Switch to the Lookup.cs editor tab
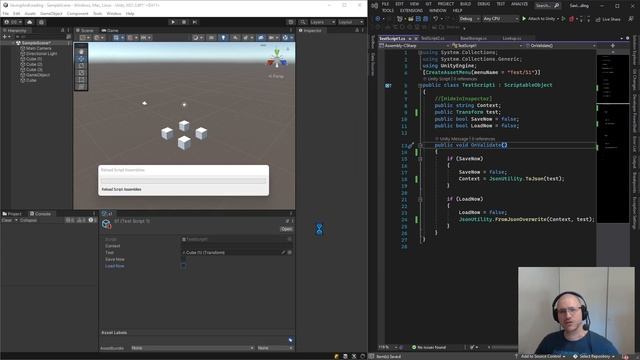Screen dimensions: 640x360 coord(512,38)
